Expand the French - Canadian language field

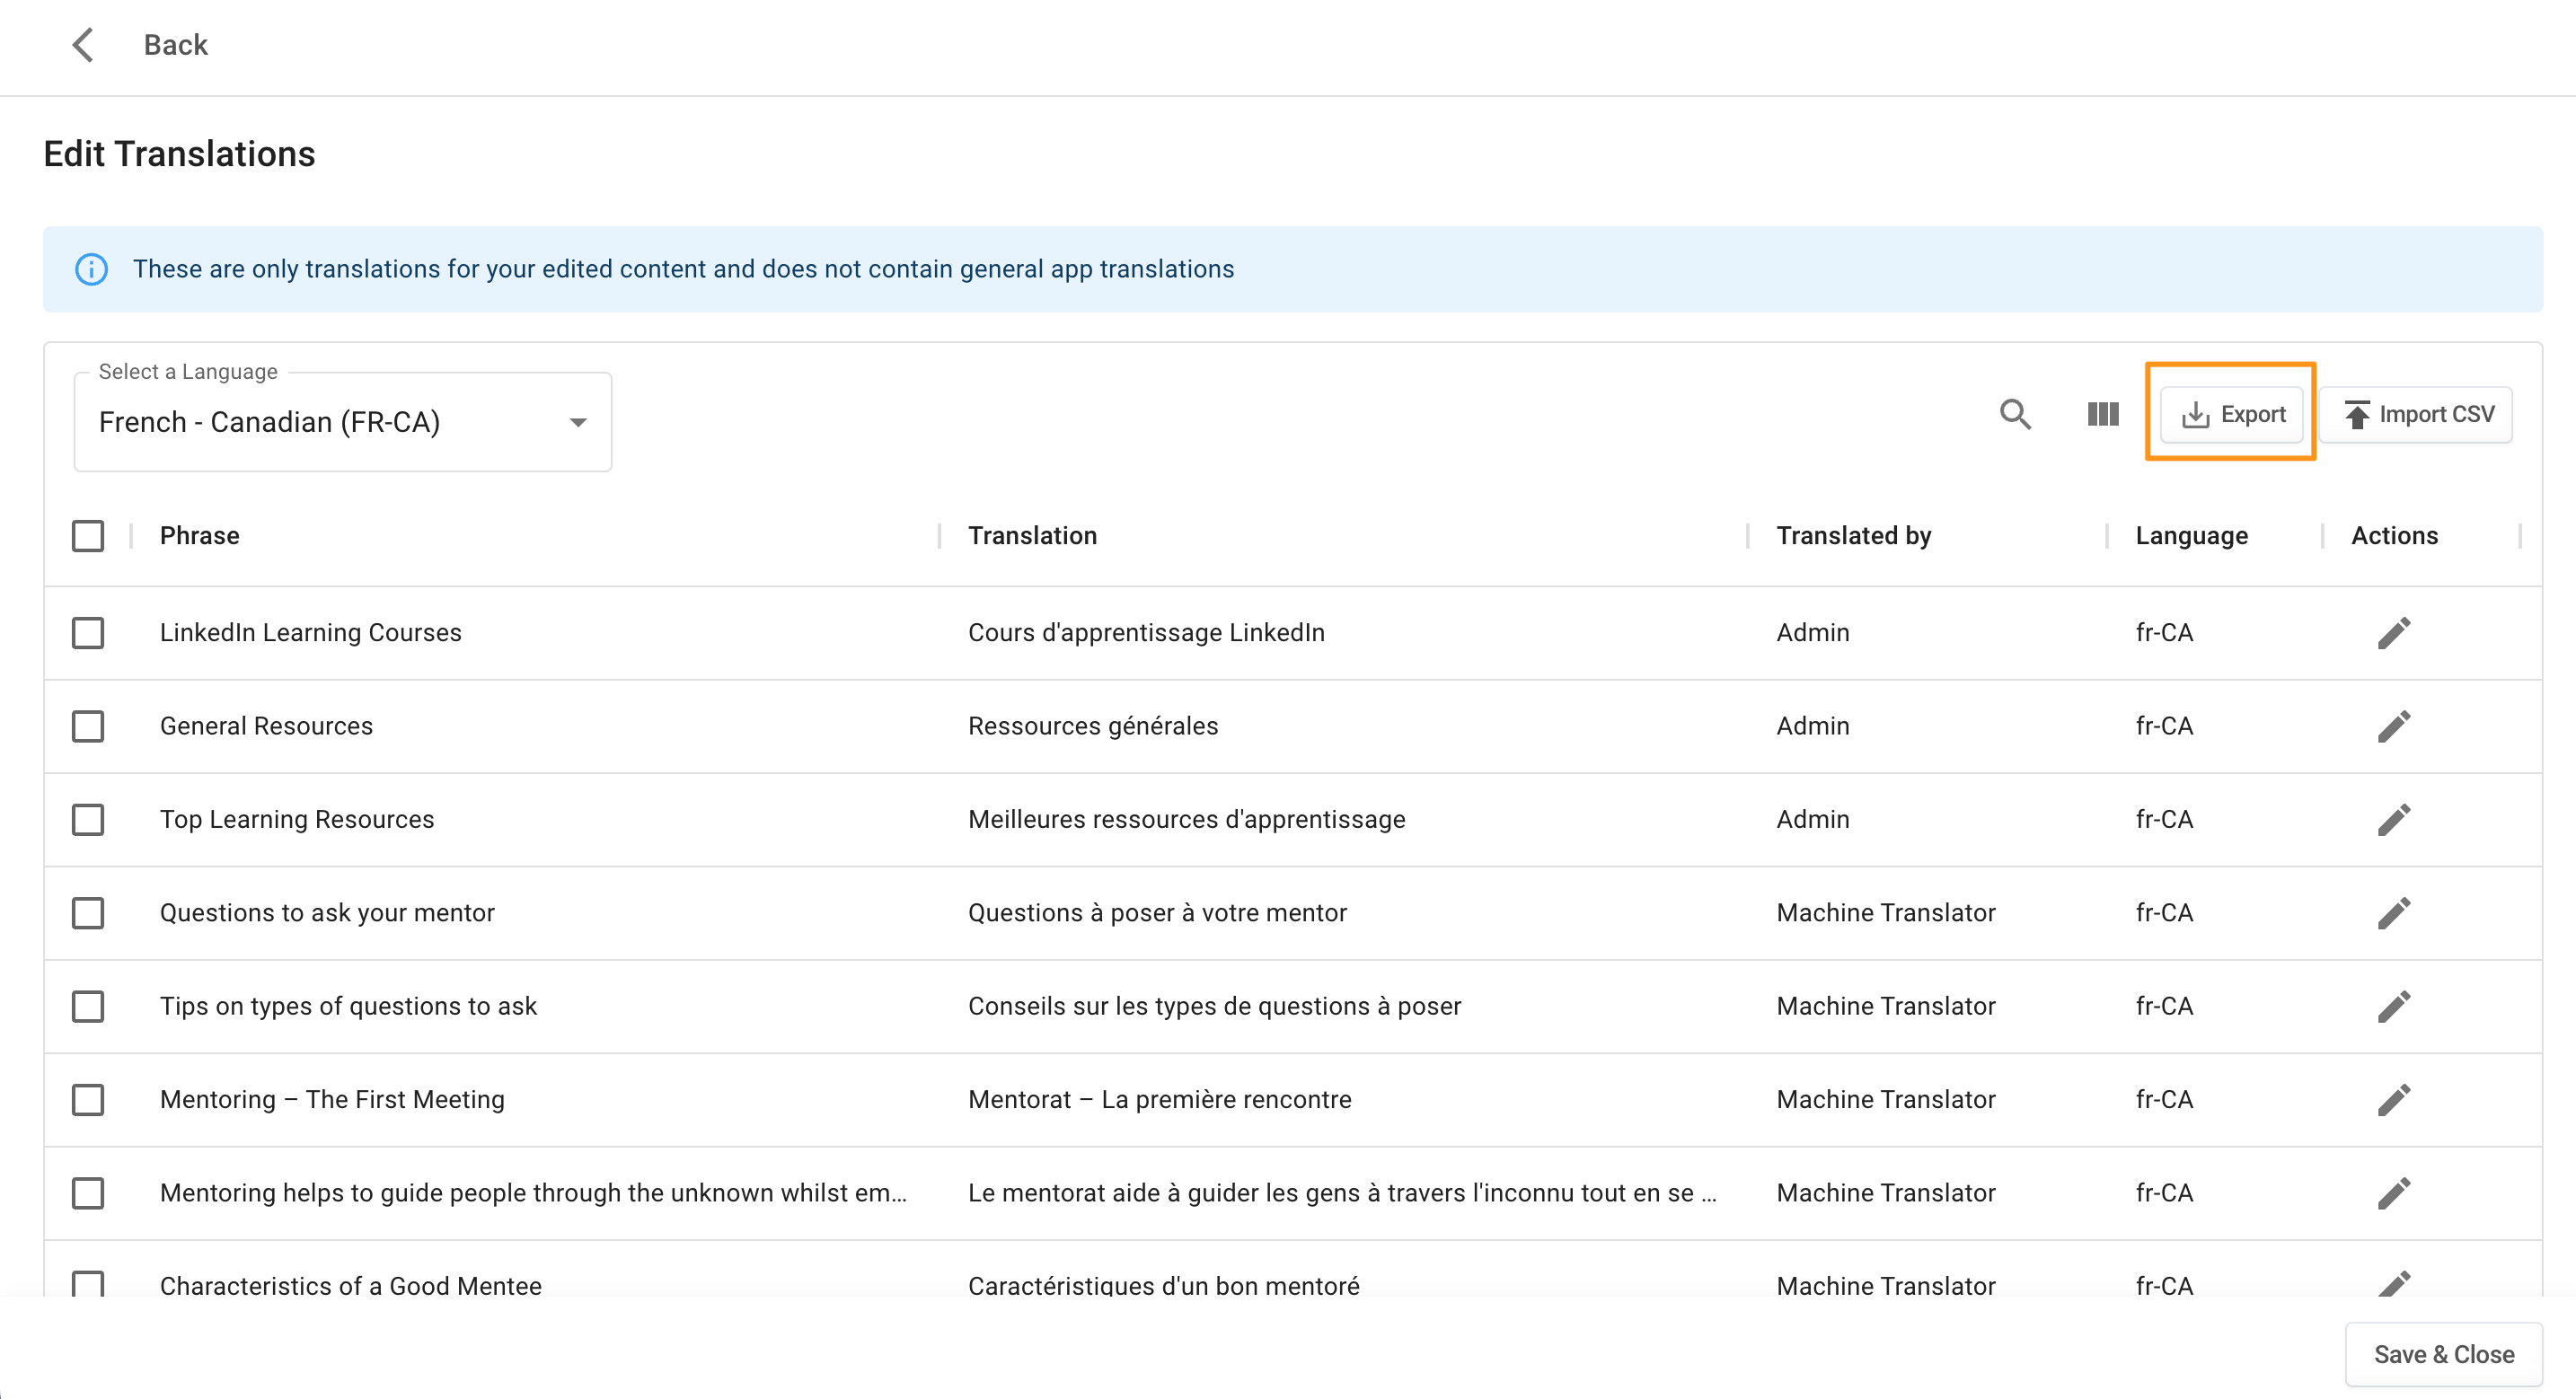tap(340, 422)
